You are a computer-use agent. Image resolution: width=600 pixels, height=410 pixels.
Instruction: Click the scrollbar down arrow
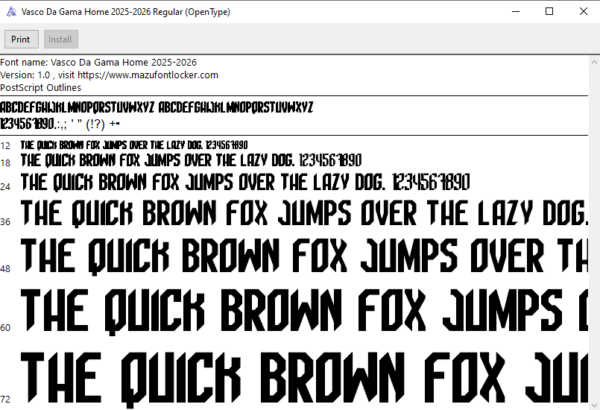click(594, 405)
